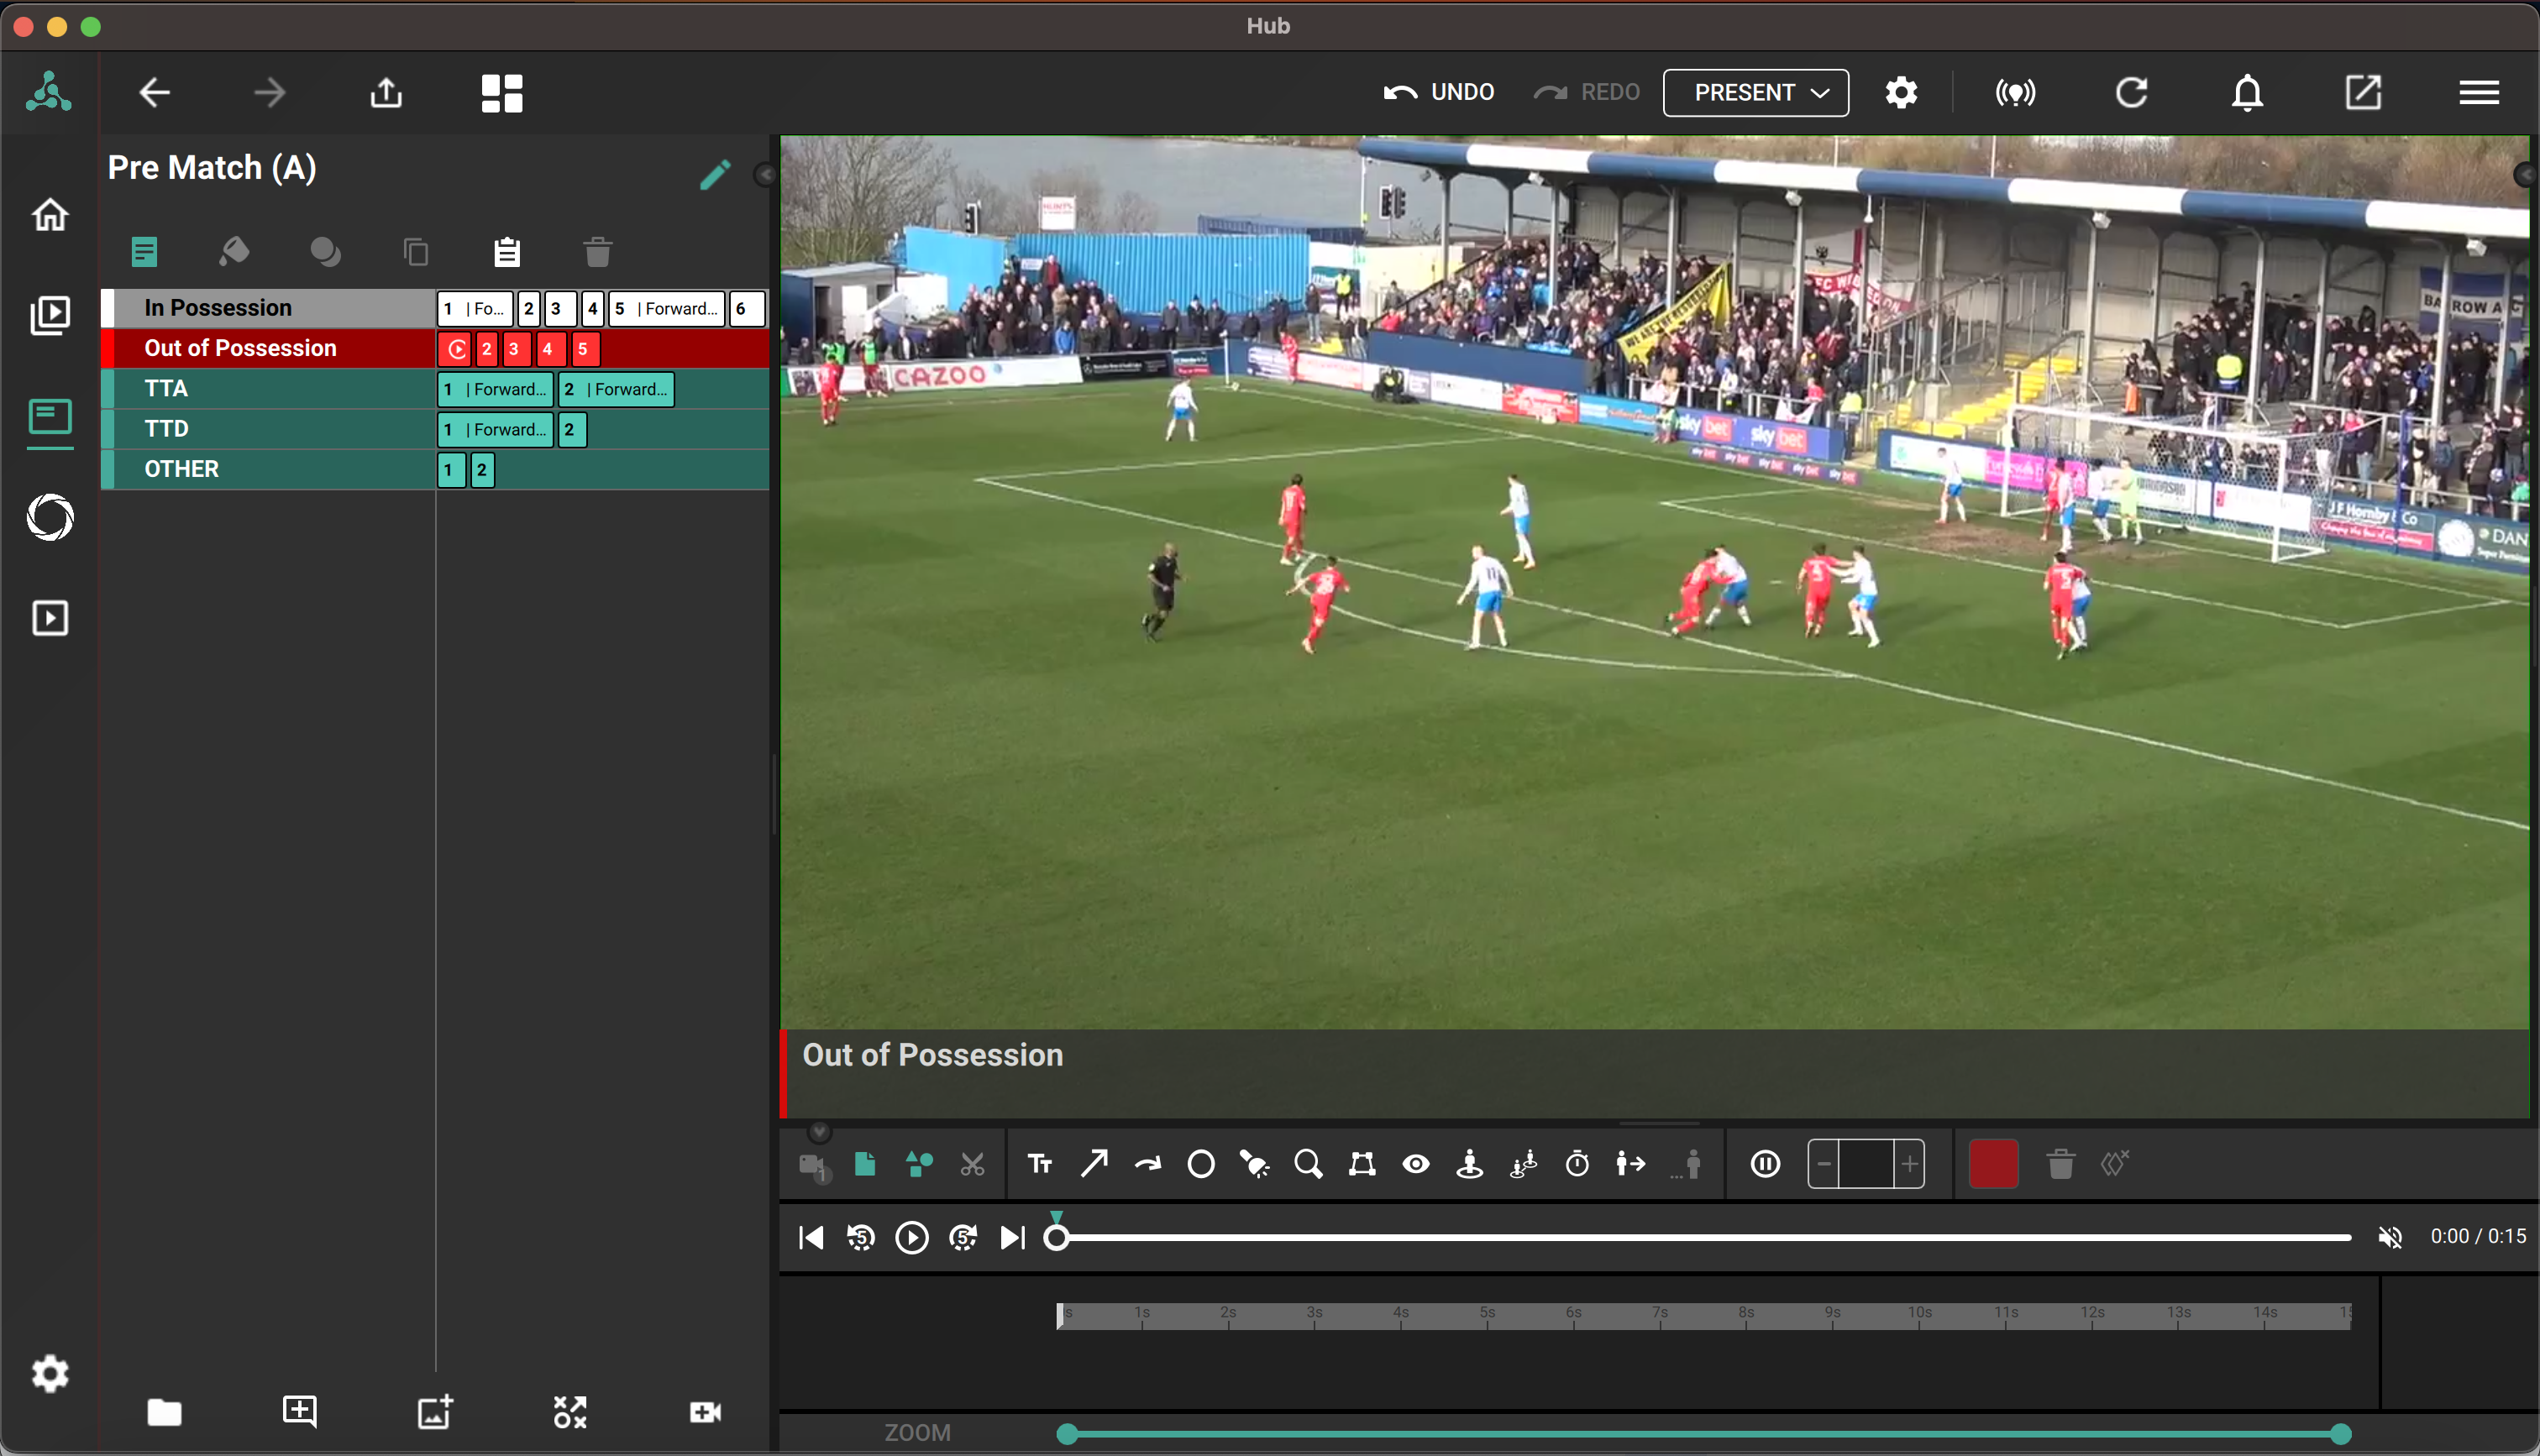
Task: Click the scissors cut tool
Action: tap(972, 1165)
